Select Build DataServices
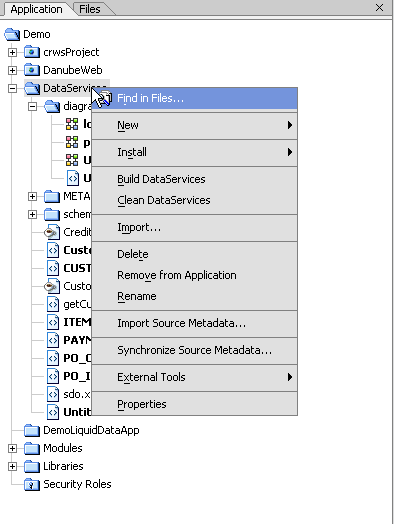This screenshot has height=524, width=394. (194, 179)
